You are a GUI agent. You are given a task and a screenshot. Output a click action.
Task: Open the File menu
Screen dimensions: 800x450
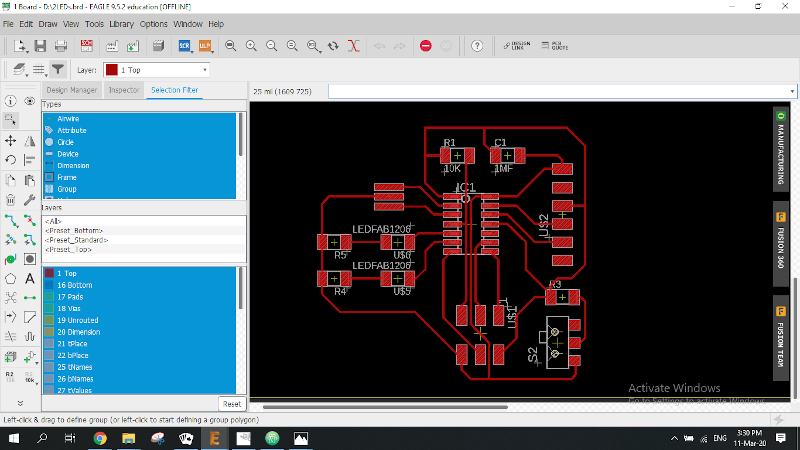8,24
